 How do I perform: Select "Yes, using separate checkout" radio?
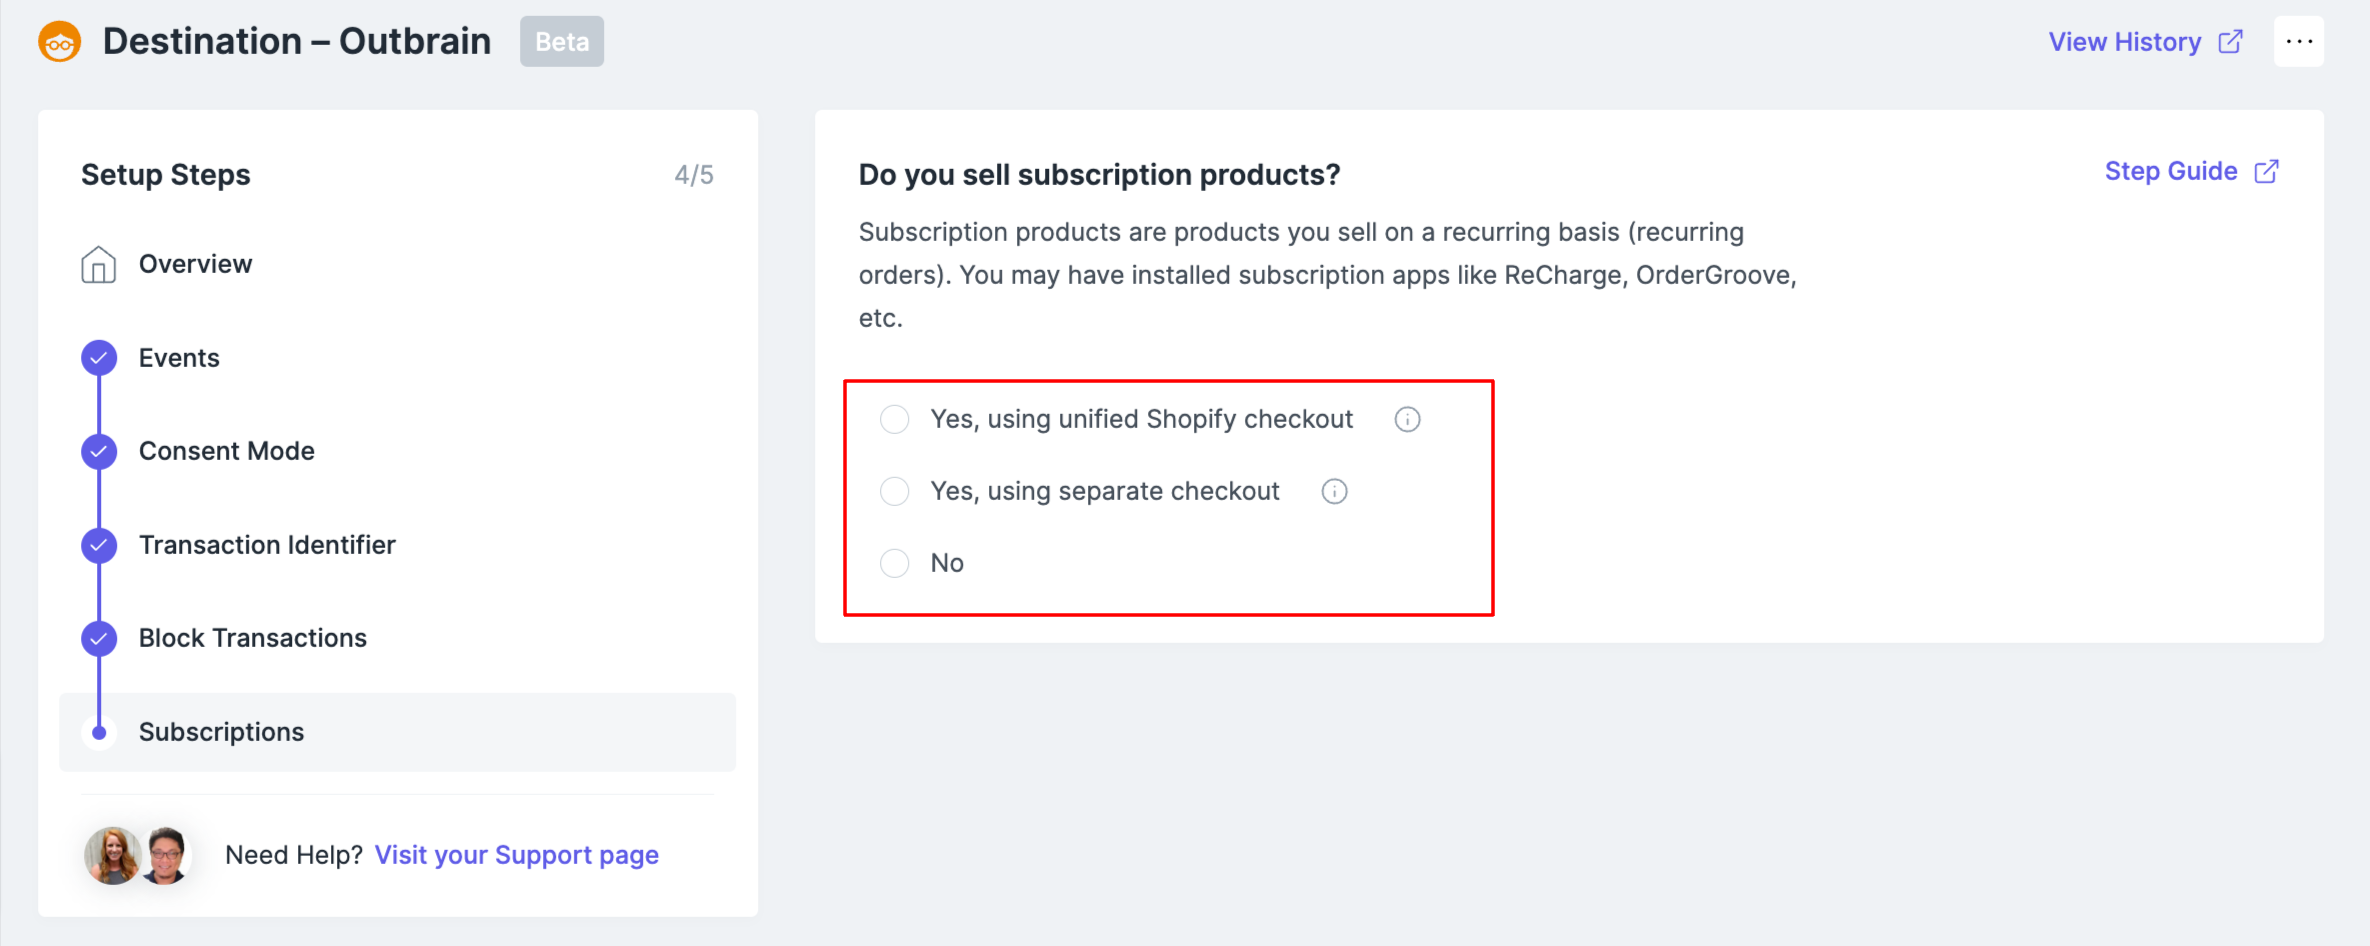(x=894, y=491)
